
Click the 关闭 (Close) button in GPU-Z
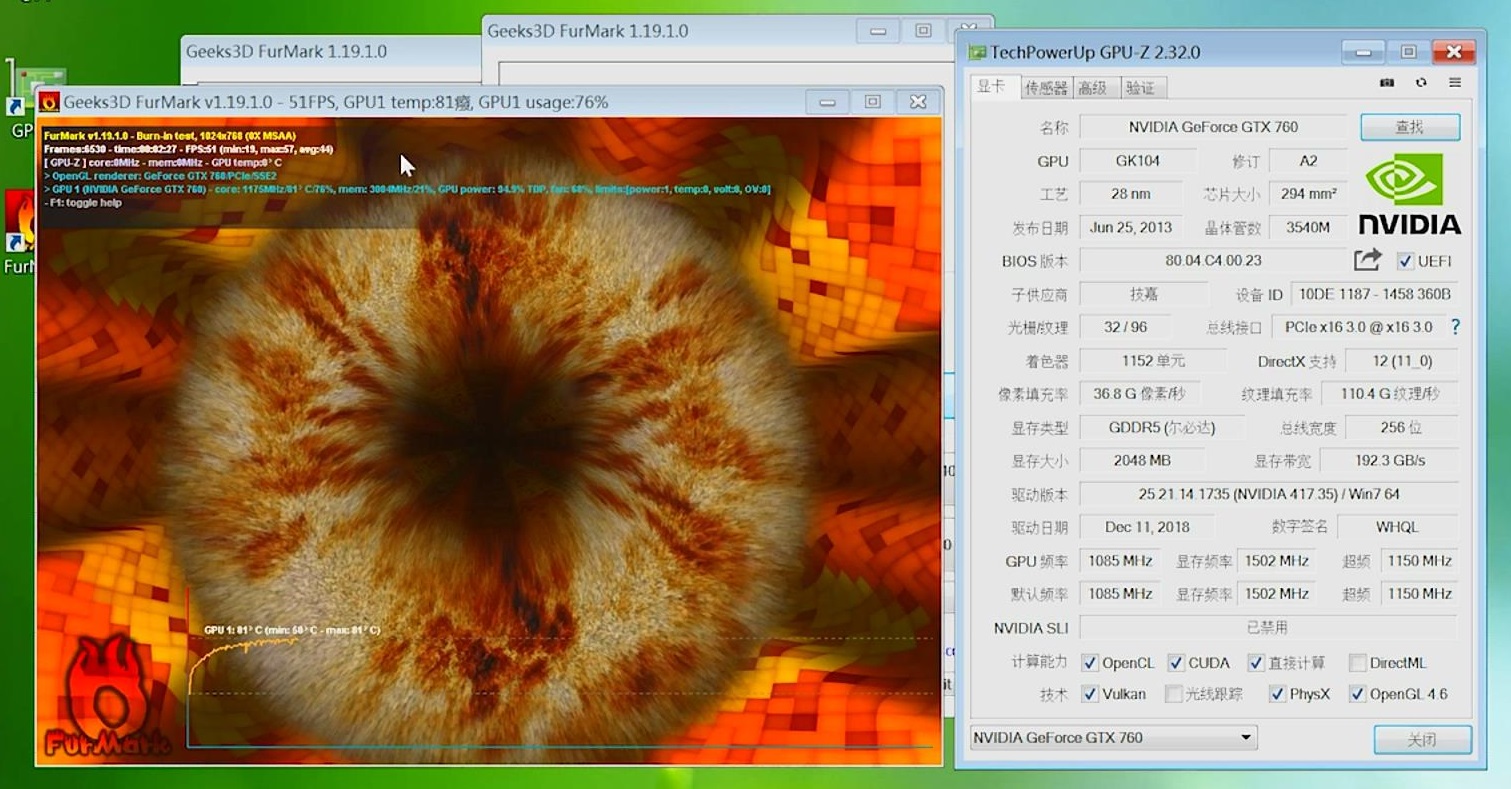pyautogui.click(x=1421, y=740)
